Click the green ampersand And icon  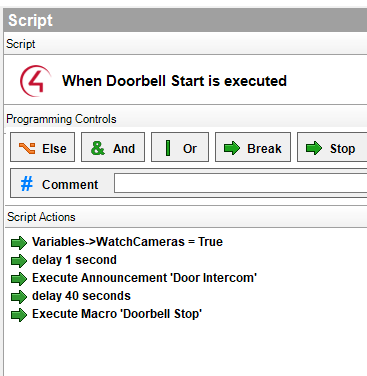pyautogui.click(x=98, y=148)
